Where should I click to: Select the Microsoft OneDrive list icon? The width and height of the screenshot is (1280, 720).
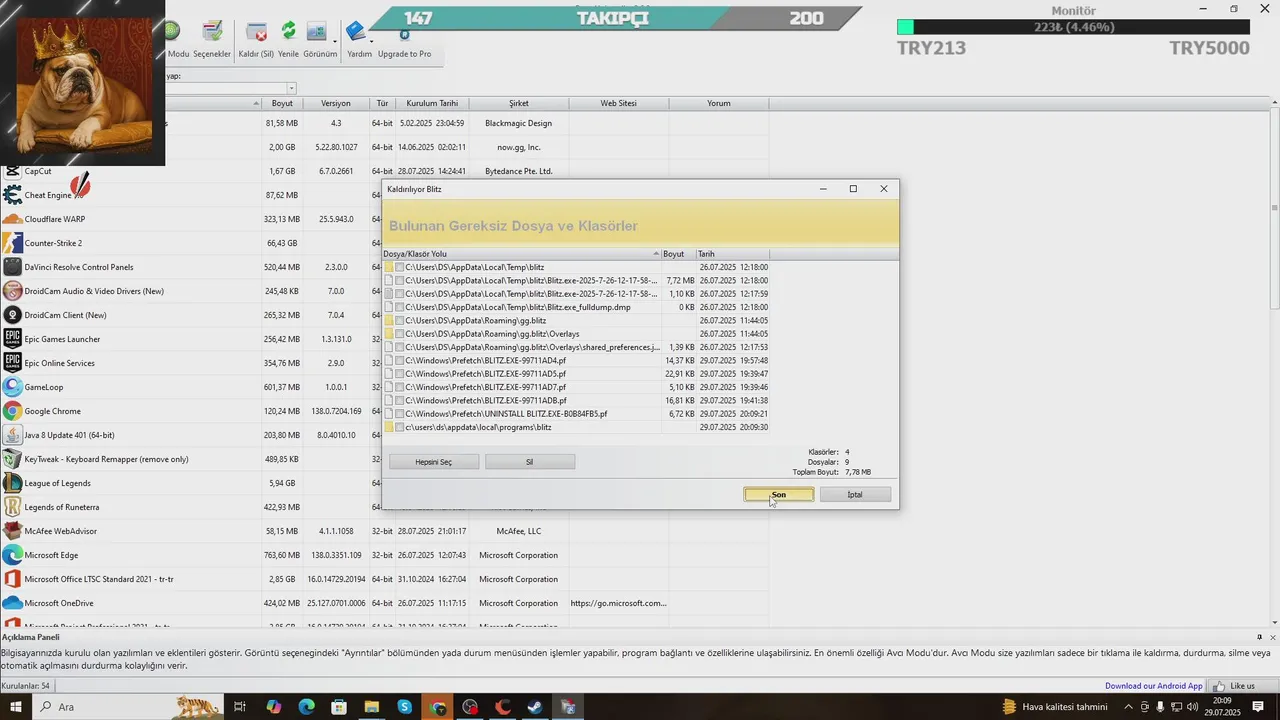12,603
